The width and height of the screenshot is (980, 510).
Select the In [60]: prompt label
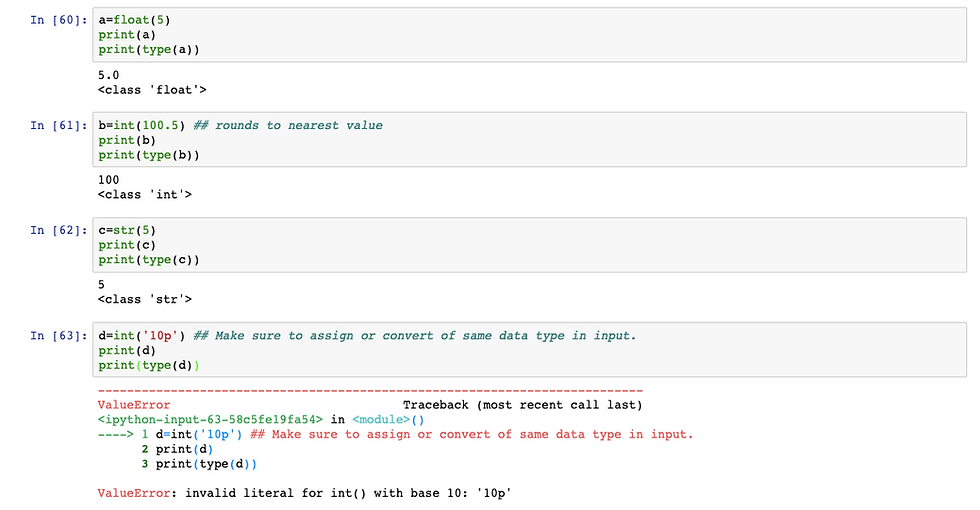pyautogui.click(x=59, y=20)
